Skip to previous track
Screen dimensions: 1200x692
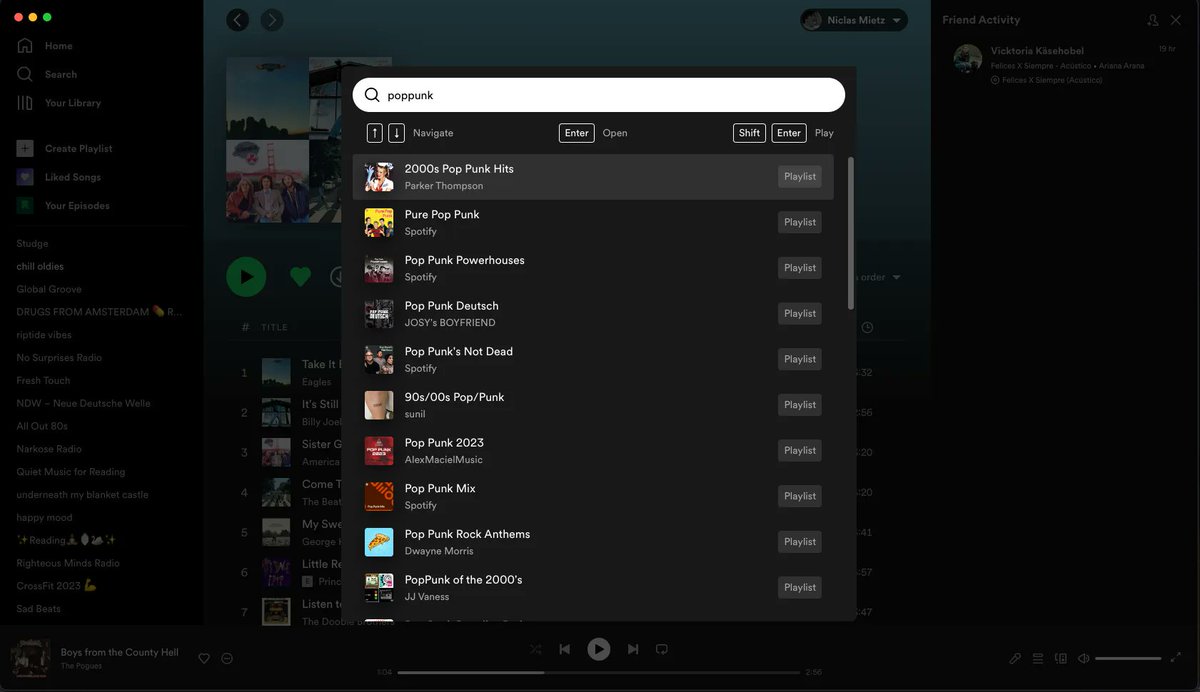[x=565, y=649]
